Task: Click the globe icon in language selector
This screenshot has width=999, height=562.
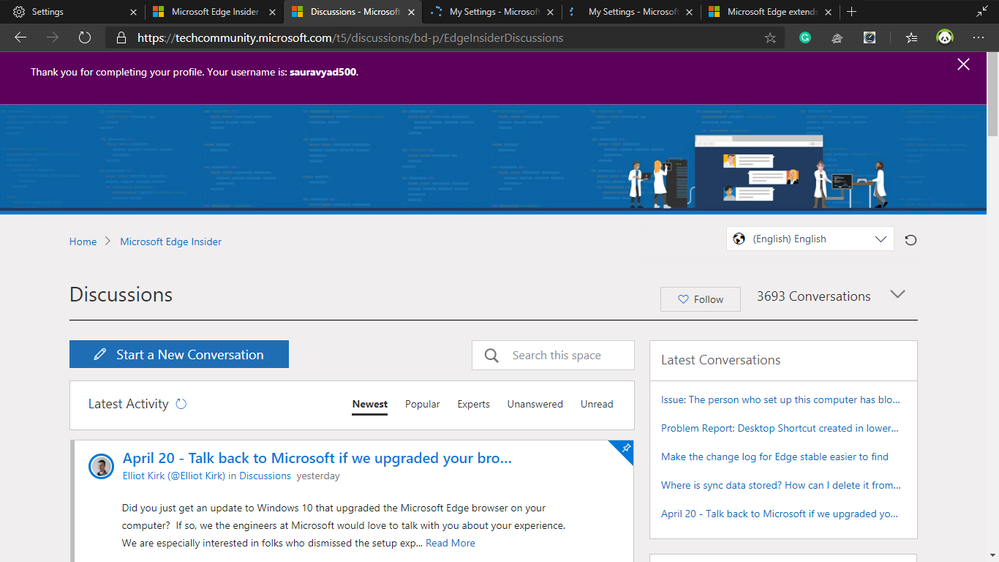Action: (739, 239)
